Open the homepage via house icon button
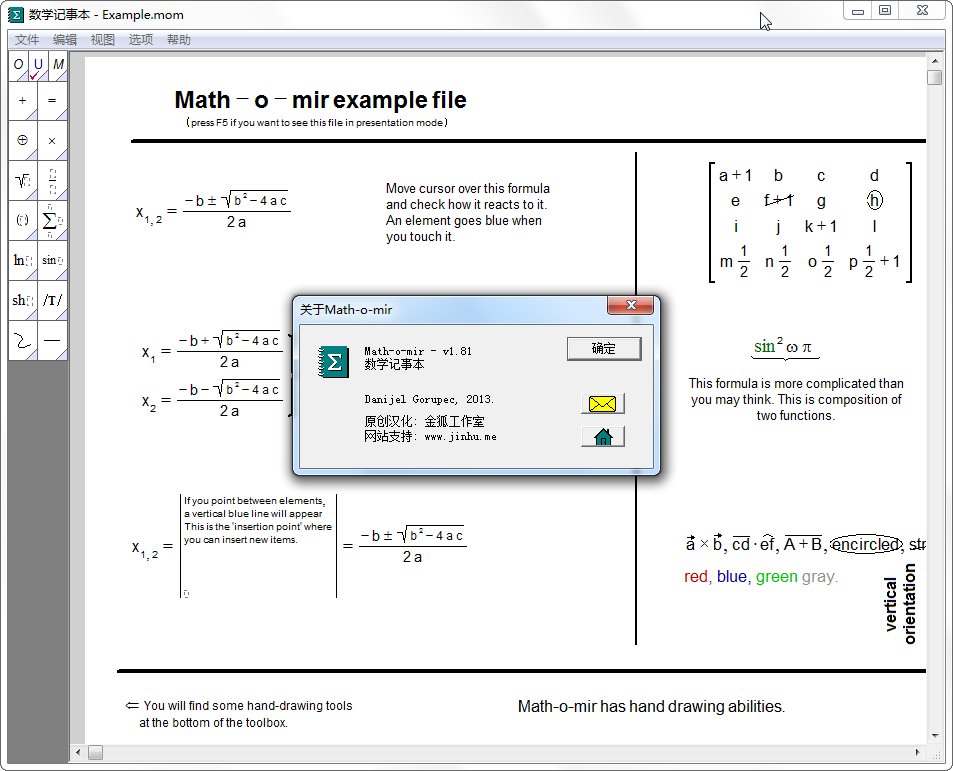 602,437
